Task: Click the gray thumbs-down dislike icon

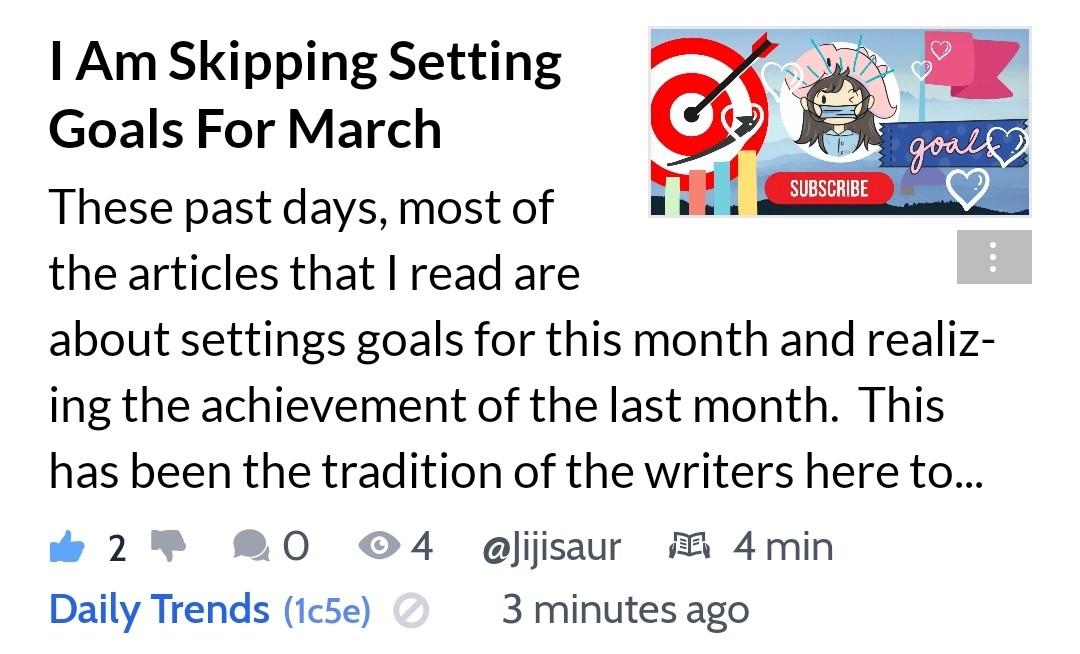Action: click(168, 546)
